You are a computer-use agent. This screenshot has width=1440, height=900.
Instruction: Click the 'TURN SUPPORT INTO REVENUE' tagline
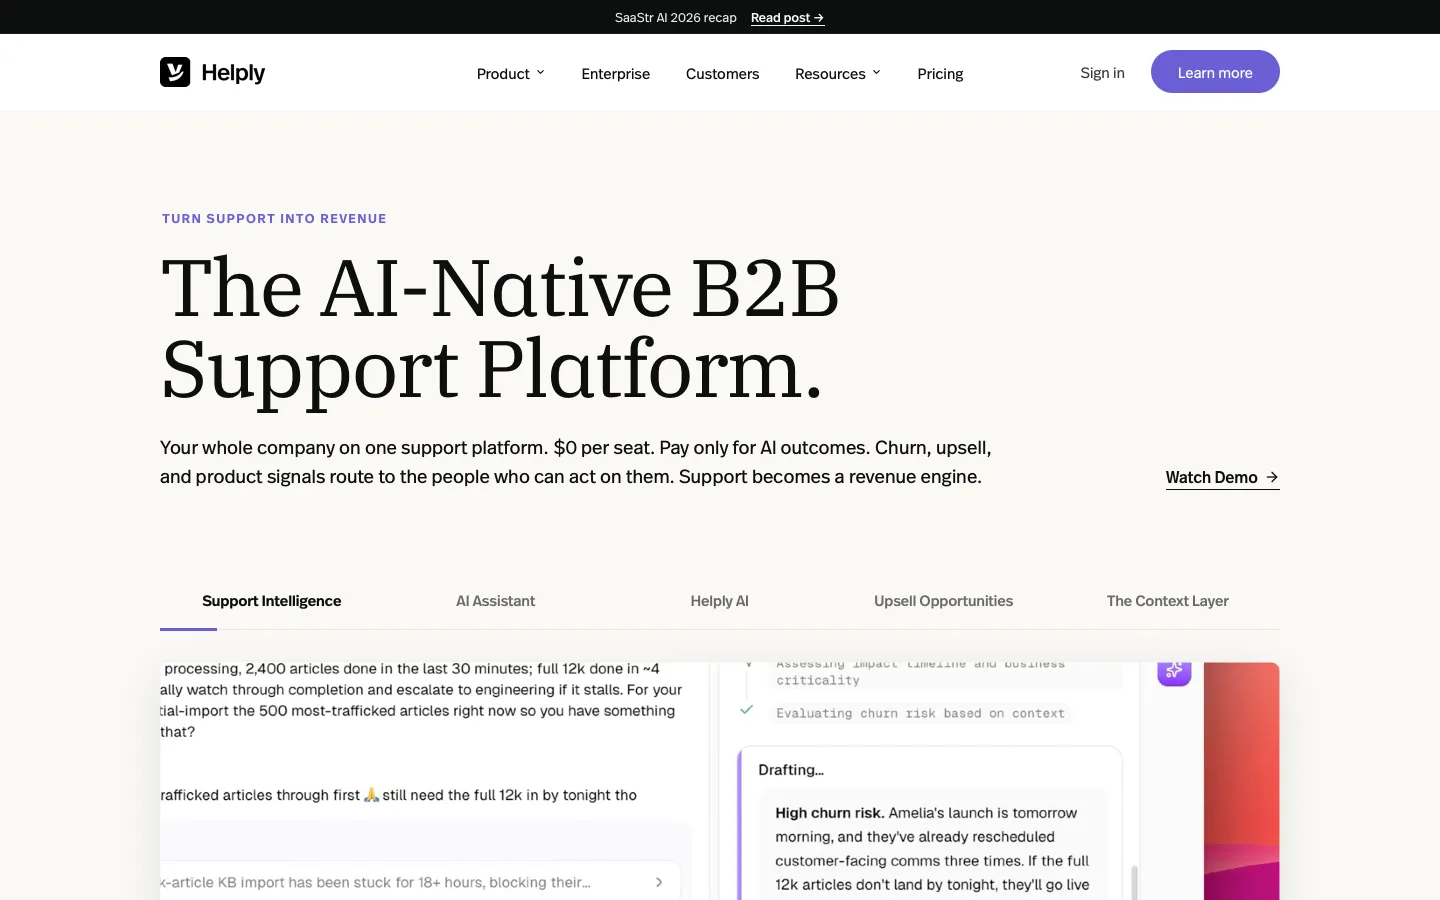coord(274,219)
